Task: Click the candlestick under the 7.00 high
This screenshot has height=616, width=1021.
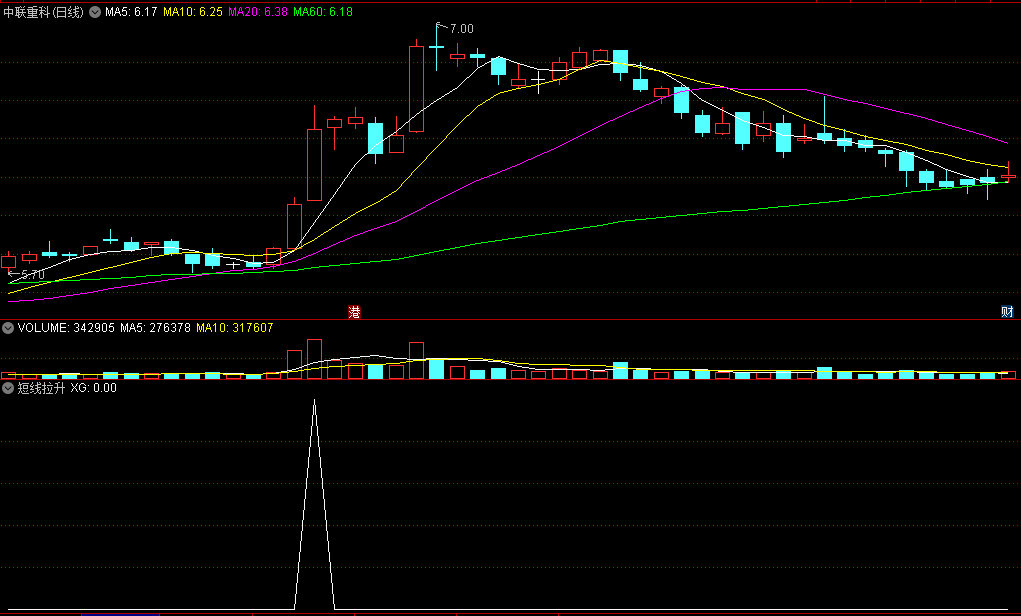Action: (436, 47)
